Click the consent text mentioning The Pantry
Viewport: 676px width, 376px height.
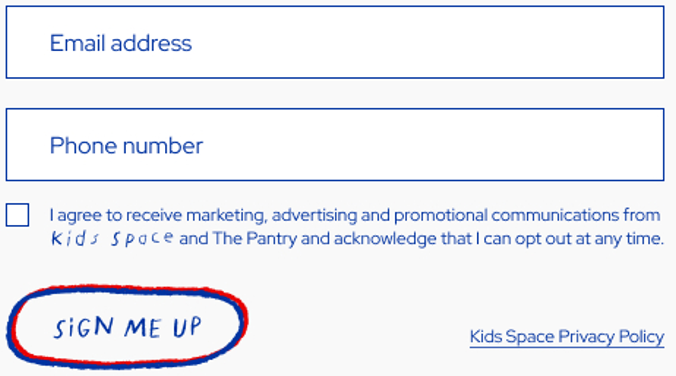(x=357, y=227)
